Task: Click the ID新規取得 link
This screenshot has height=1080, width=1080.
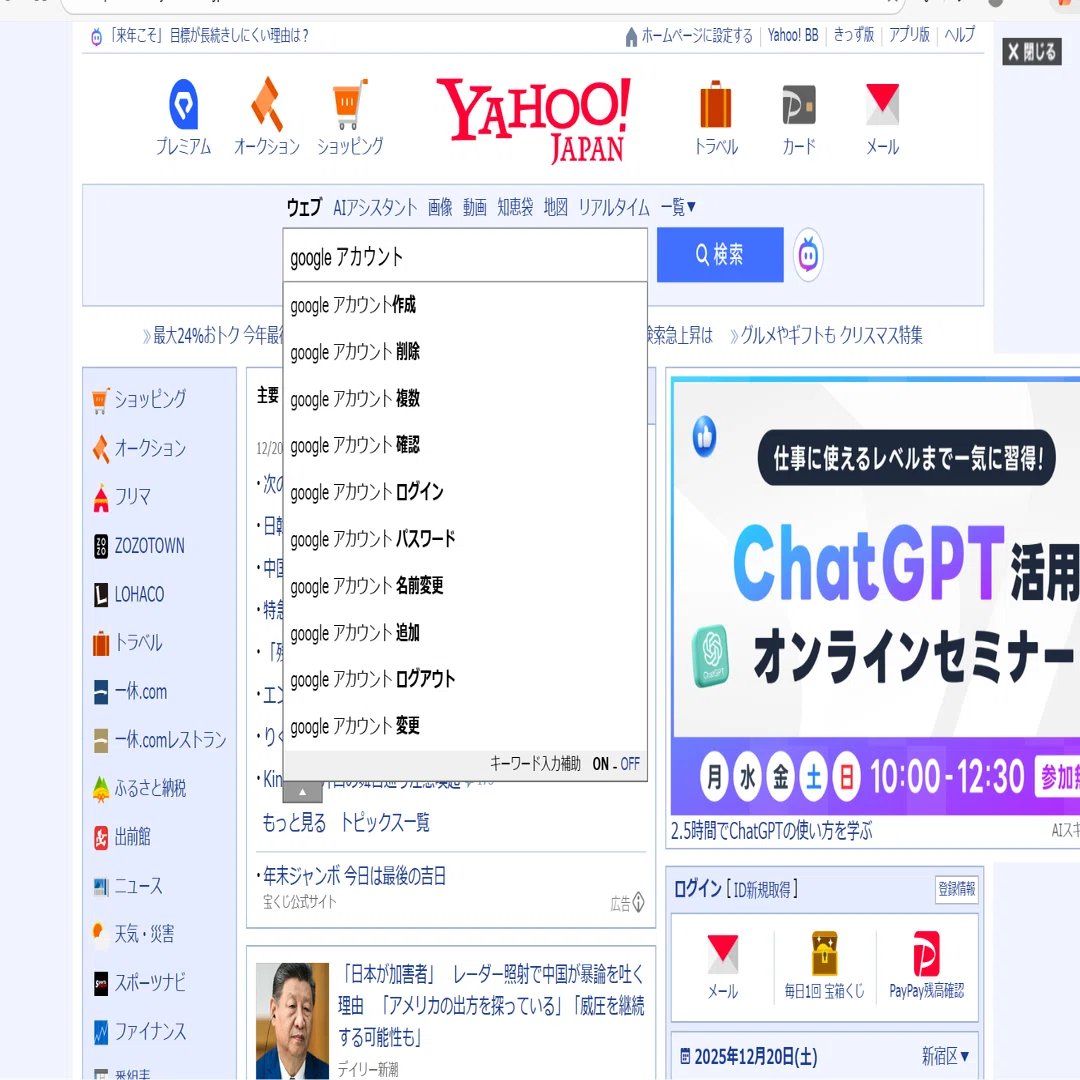Action: click(x=762, y=889)
